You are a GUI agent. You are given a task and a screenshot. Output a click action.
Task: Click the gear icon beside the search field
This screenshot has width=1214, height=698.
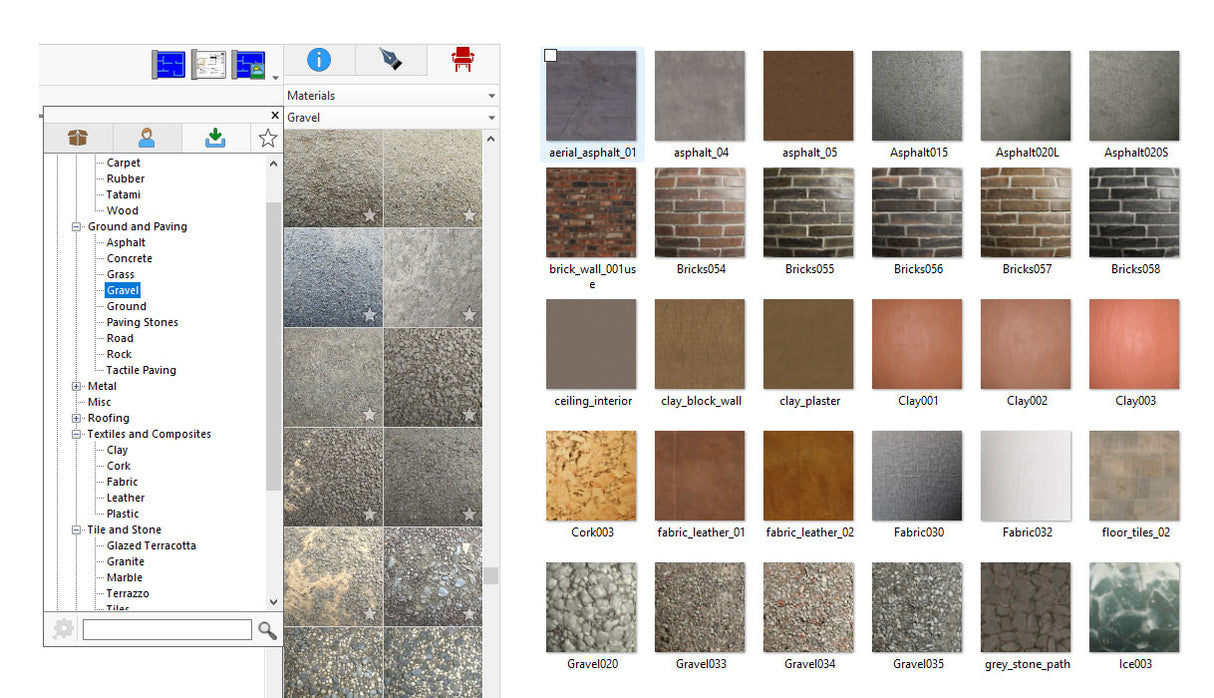click(63, 630)
